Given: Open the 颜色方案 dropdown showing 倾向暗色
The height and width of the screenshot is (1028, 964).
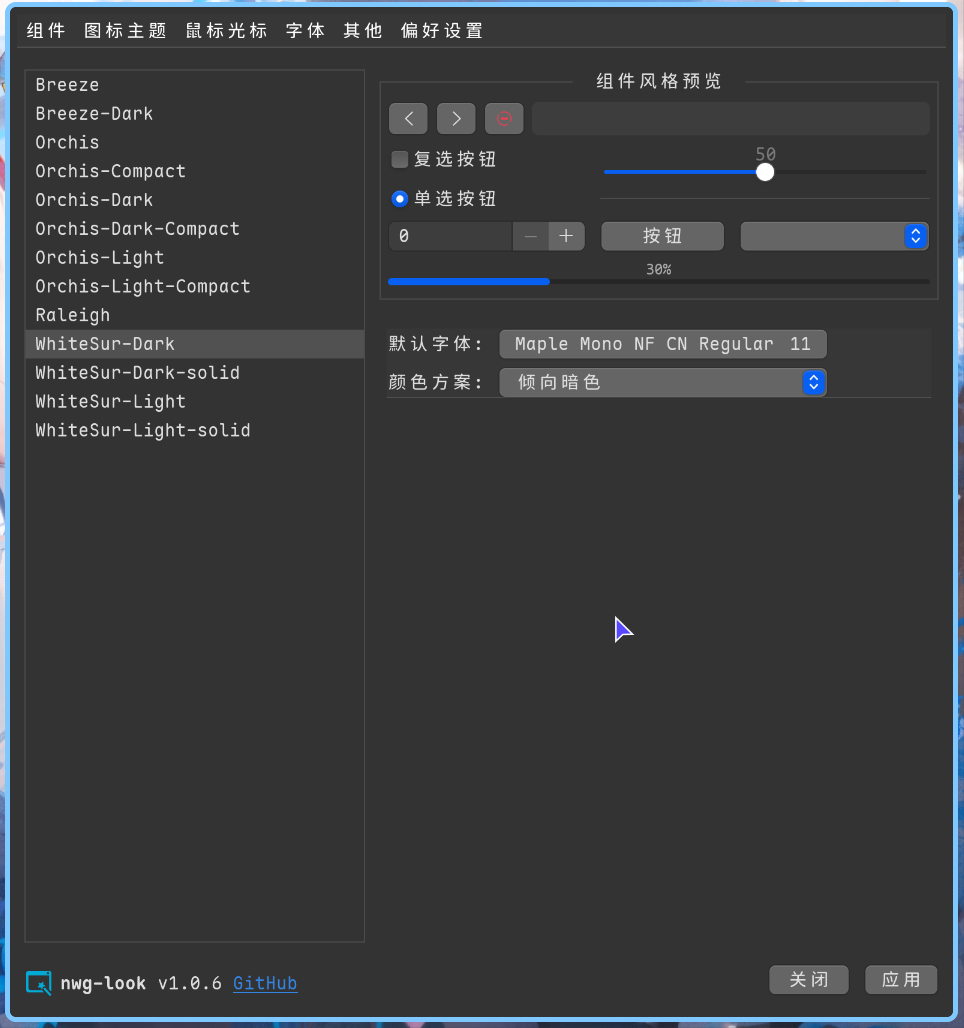Looking at the screenshot, I should pos(663,382).
